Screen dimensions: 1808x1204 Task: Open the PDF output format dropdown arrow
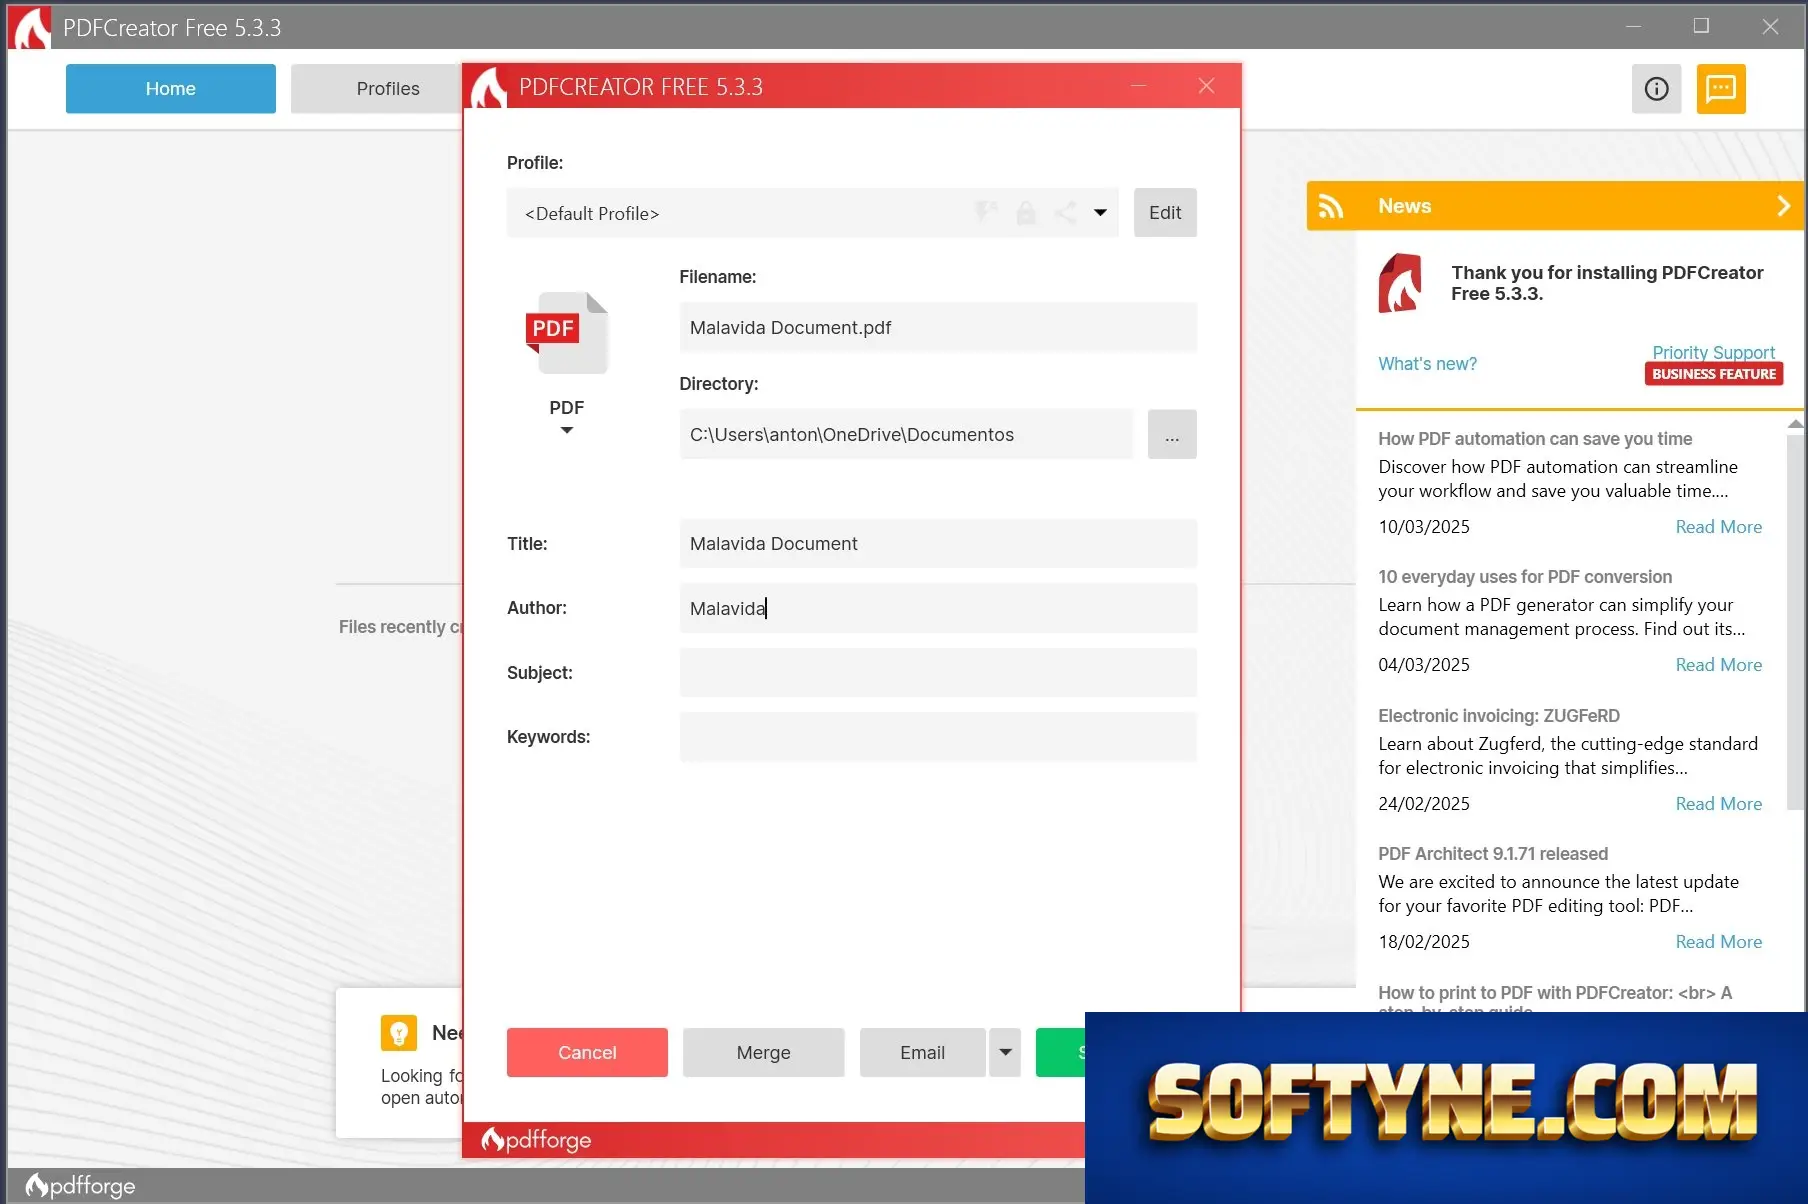[567, 431]
